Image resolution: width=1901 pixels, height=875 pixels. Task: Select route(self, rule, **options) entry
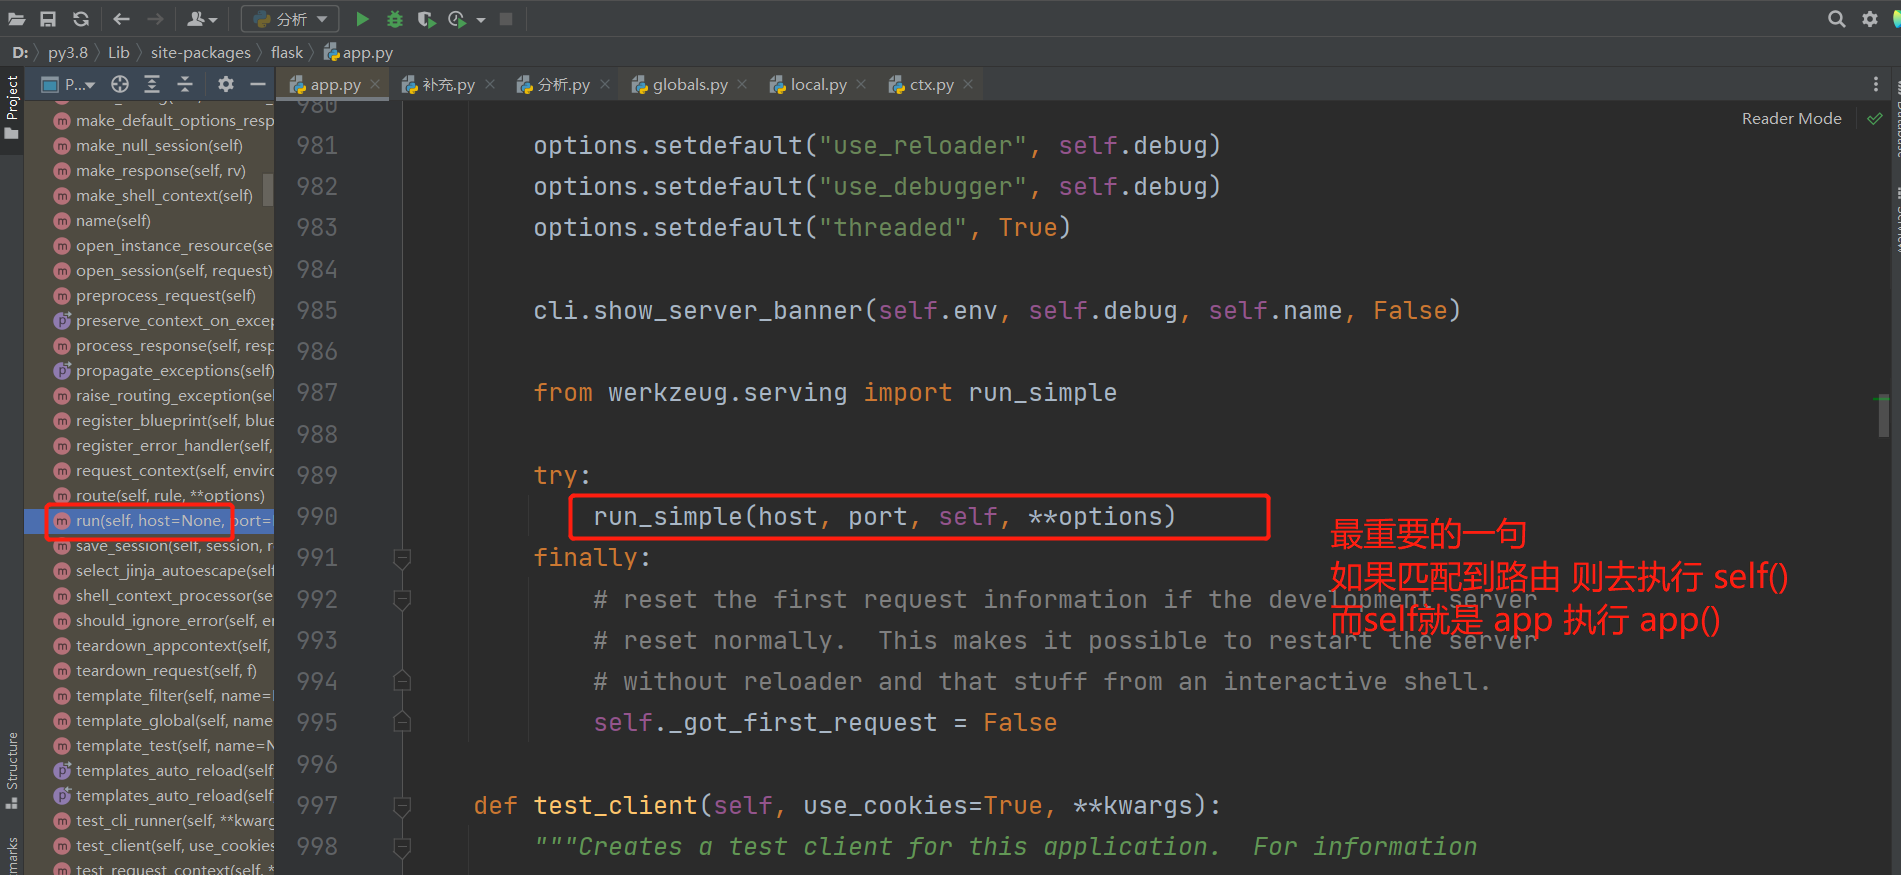pyautogui.click(x=170, y=495)
